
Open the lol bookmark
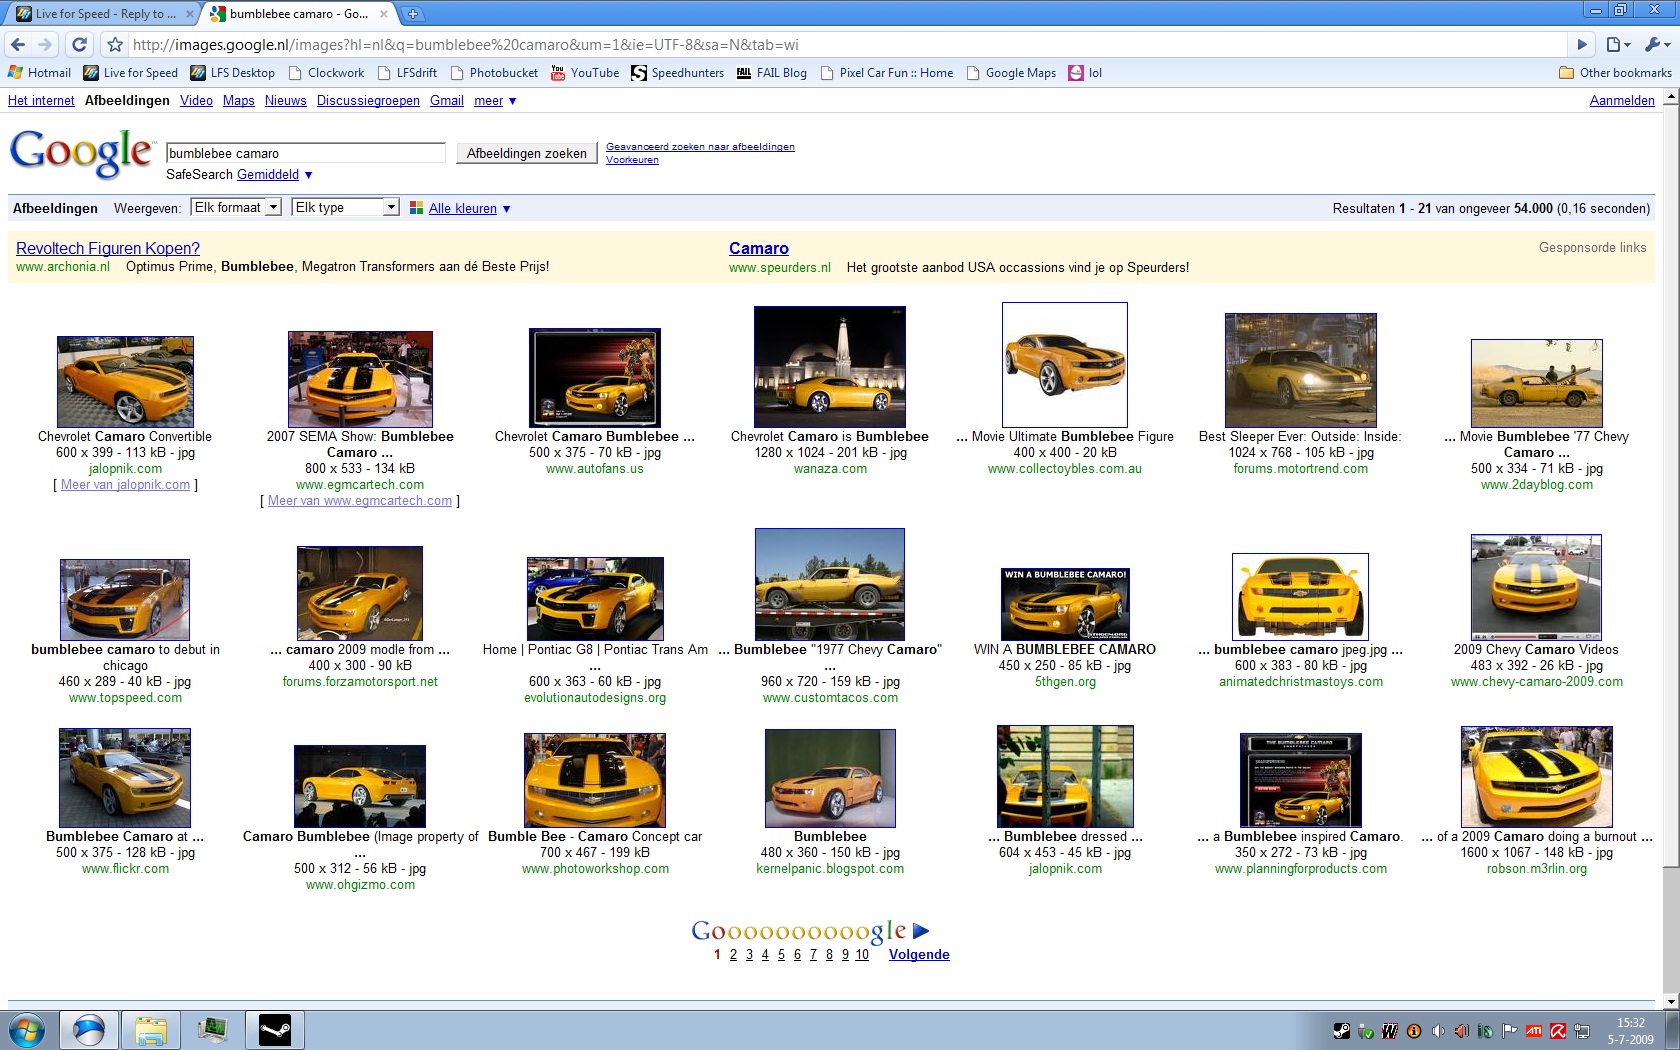(1086, 73)
